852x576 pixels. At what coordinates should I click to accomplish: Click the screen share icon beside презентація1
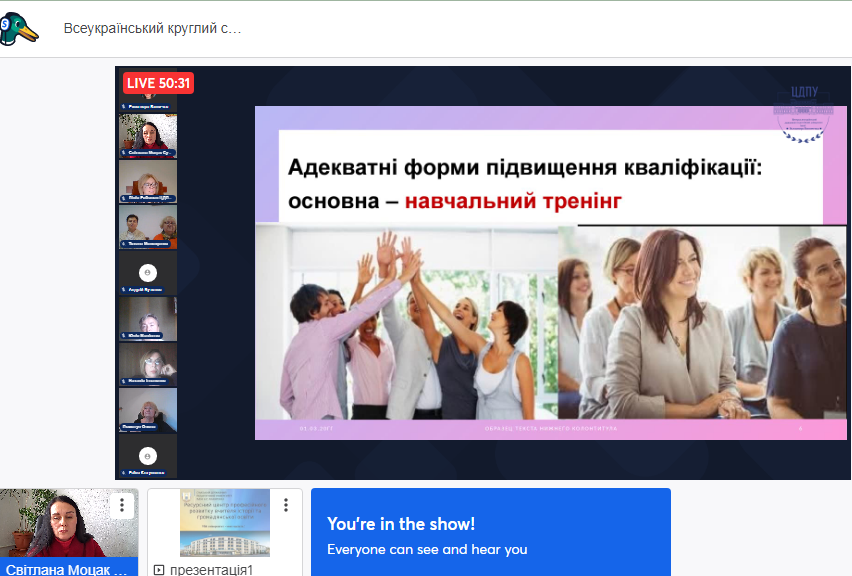pos(159,570)
